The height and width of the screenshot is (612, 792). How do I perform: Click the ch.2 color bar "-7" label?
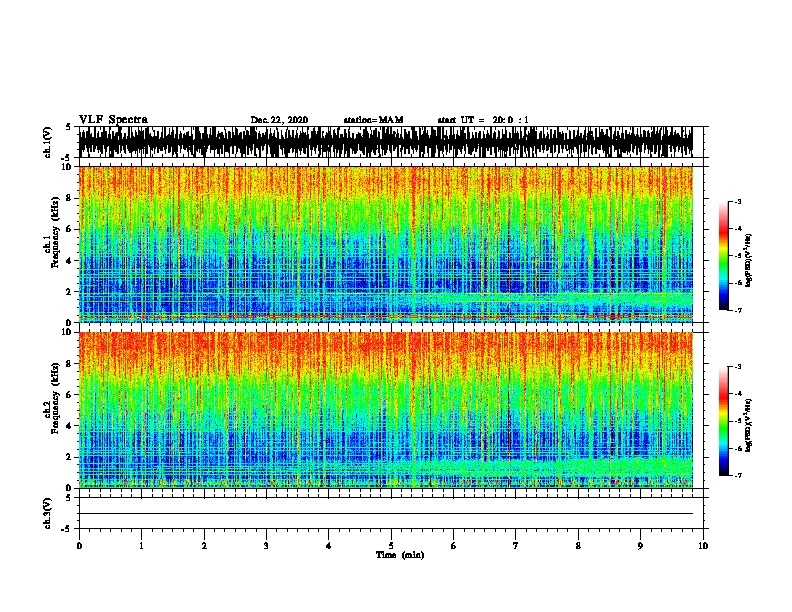[738, 475]
